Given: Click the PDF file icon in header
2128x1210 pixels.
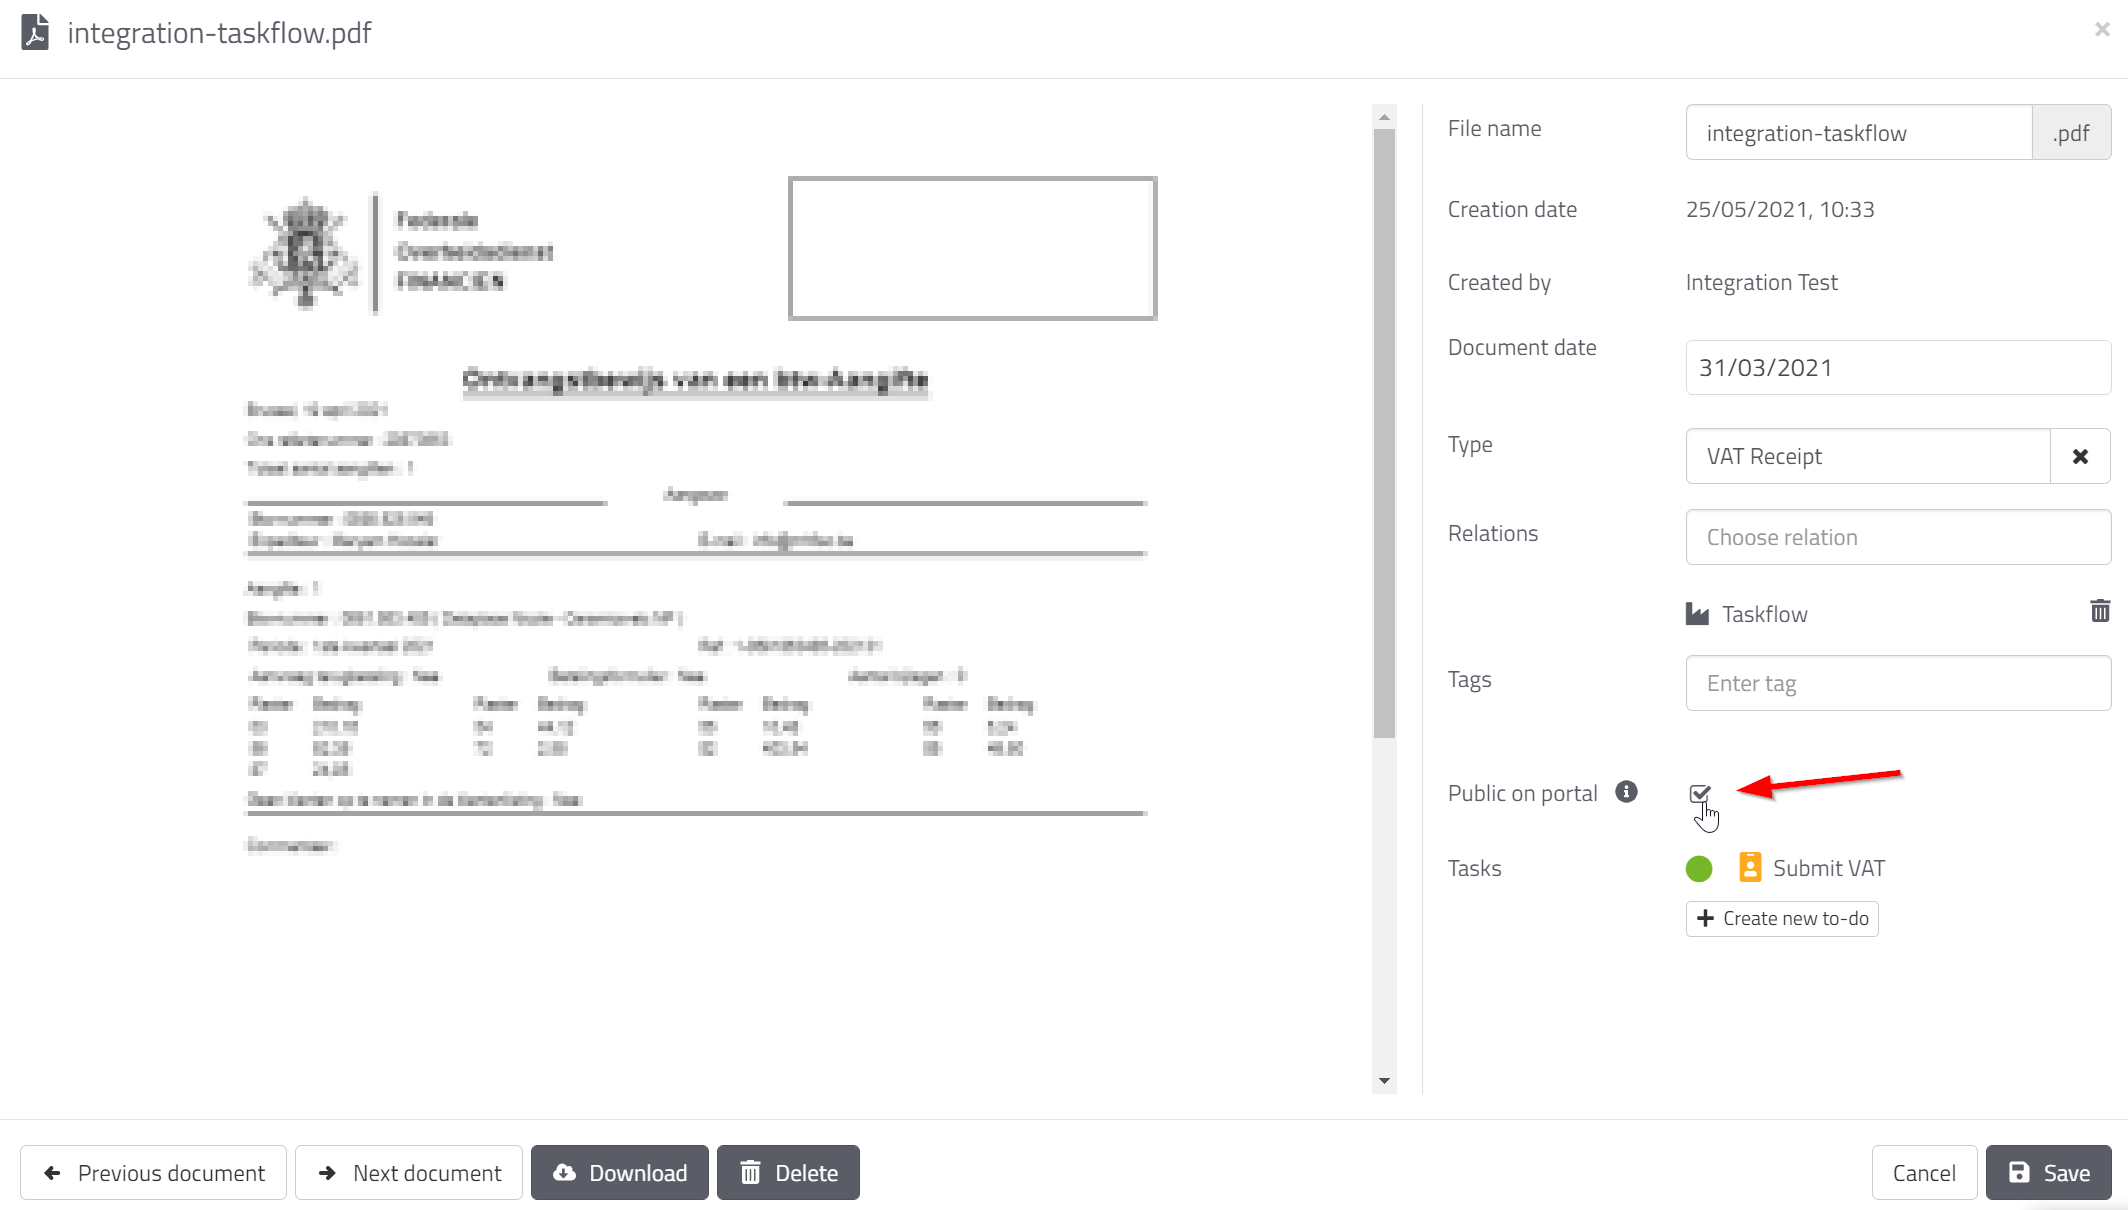Looking at the screenshot, I should 35,32.
